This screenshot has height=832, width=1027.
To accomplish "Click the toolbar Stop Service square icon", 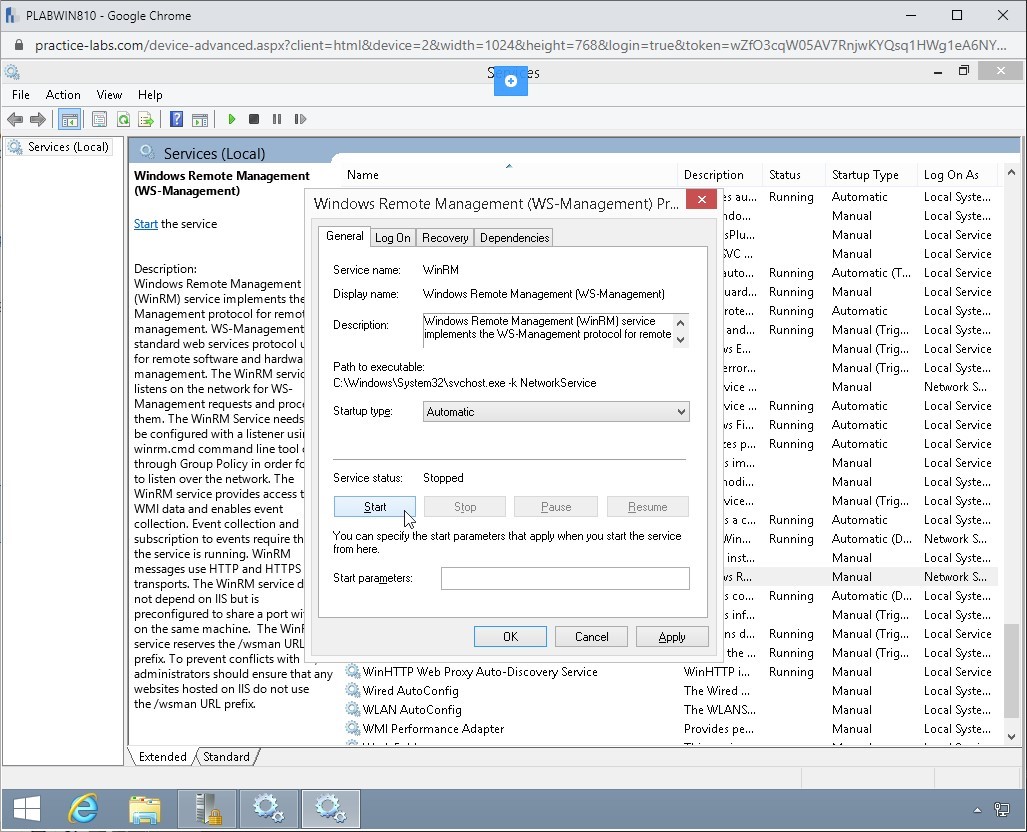I will click(254, 119).
